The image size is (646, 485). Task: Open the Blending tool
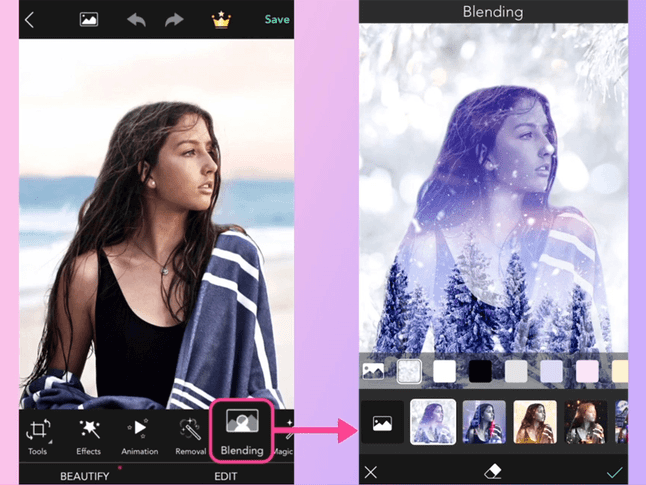point(241,430)
